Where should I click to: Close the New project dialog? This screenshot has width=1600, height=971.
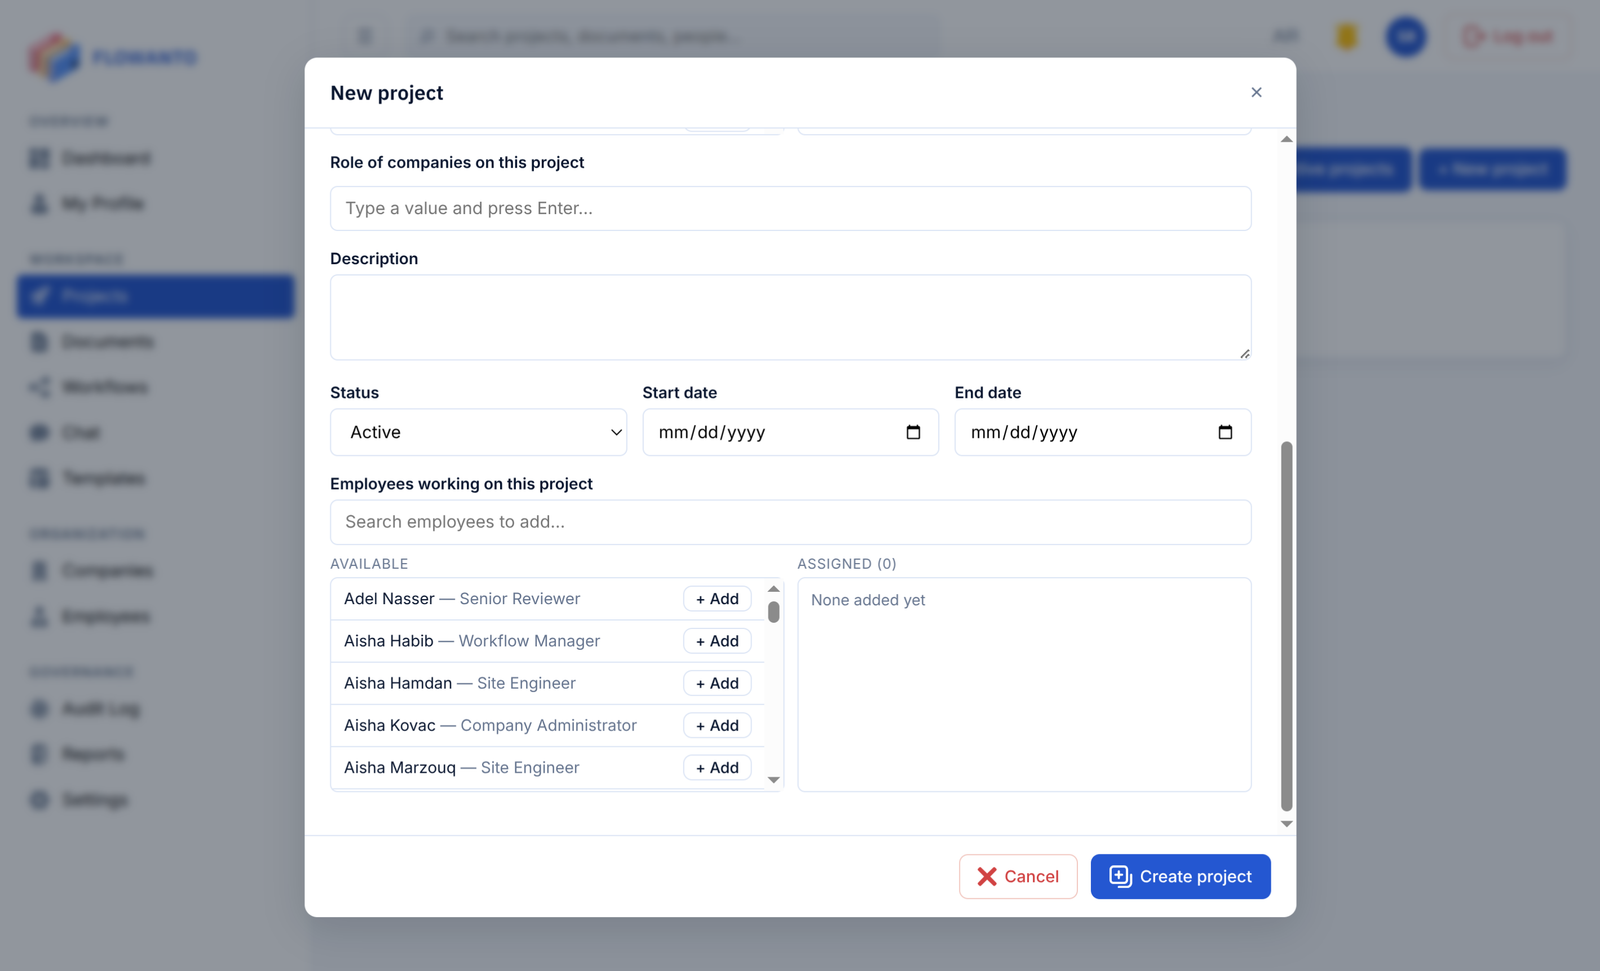(x=1256, y=92)
